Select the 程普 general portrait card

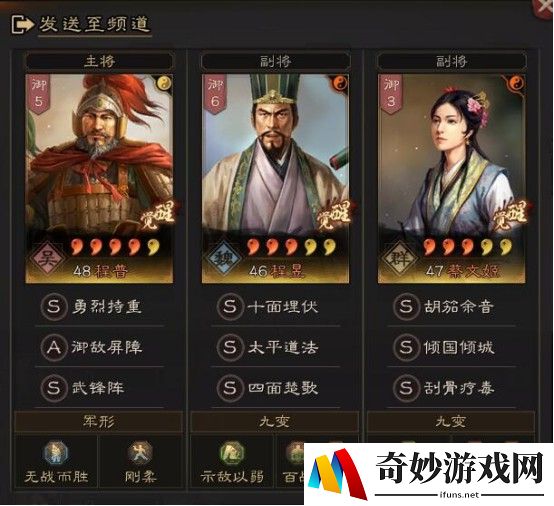click(x=99, y=178)
